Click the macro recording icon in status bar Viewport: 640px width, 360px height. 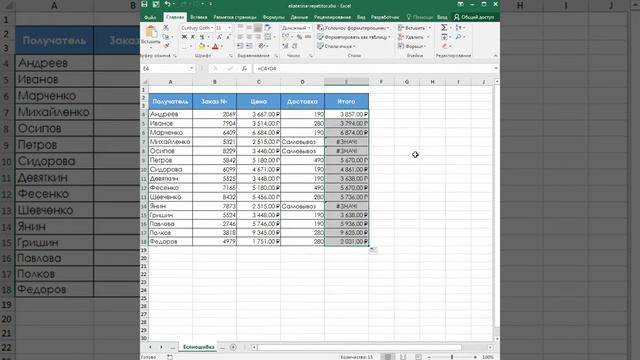coord(170,357)
